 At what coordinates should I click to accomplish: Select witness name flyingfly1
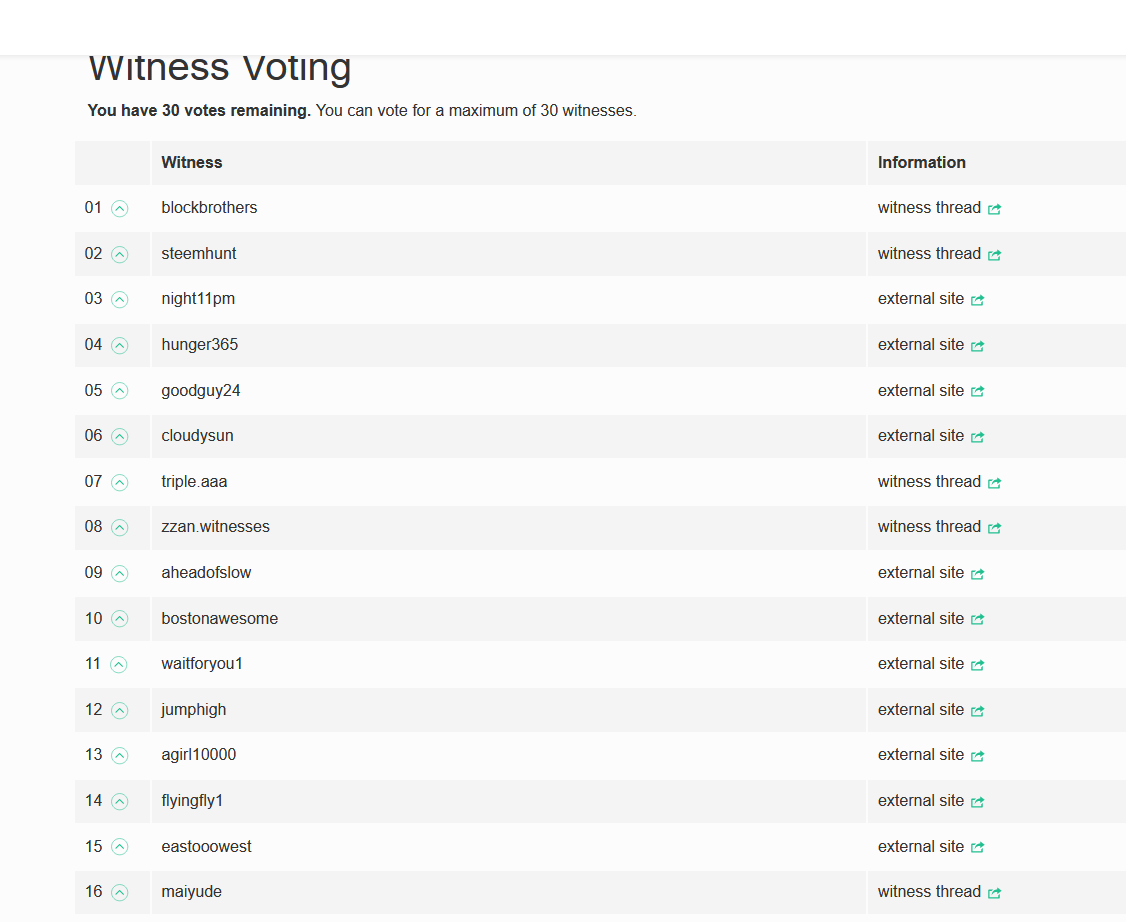pos(192,801)
